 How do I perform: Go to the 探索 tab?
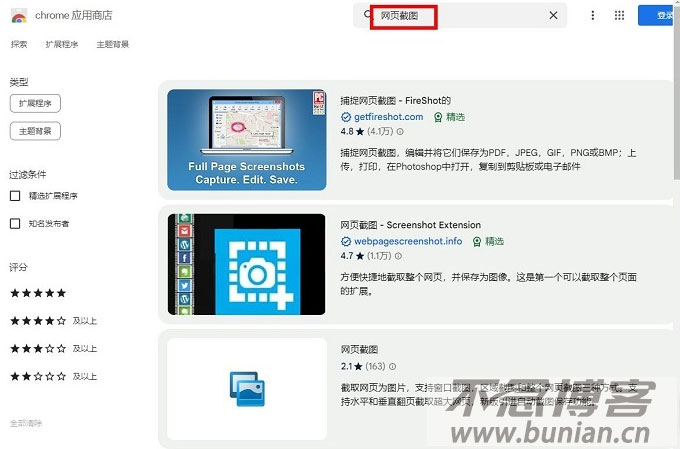click(x=19, y=45)
